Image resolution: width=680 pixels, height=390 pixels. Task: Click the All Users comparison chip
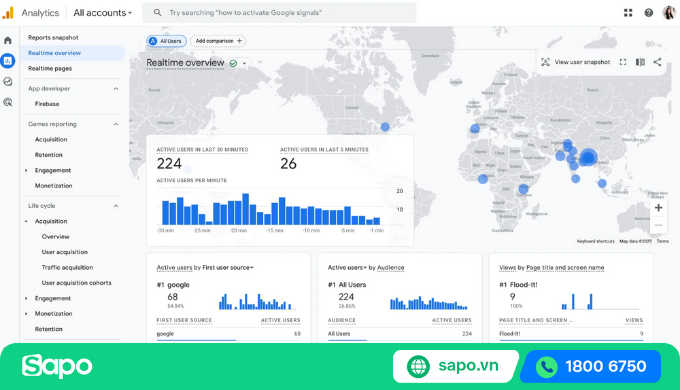point(167,41)
